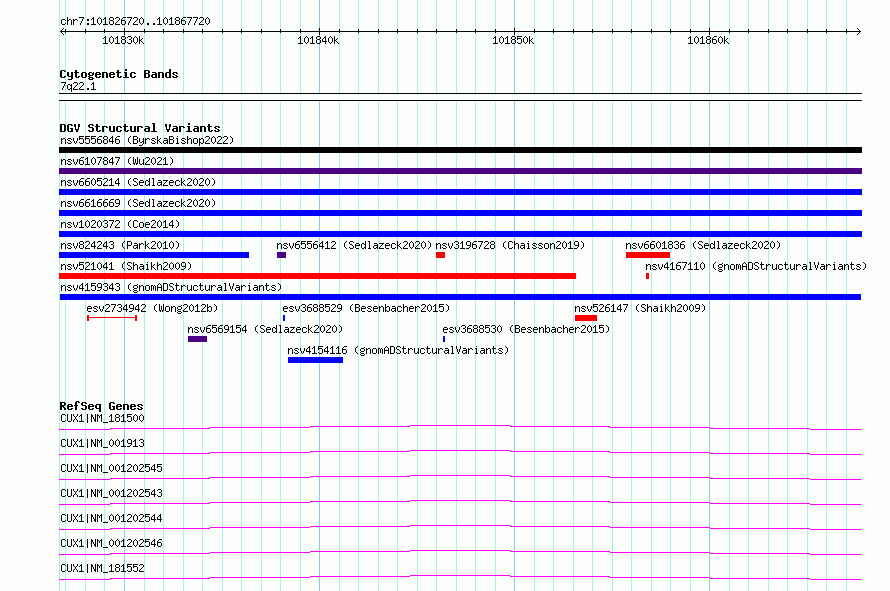
Task: Open the nsv6569154 (Sedlazeck2020) label
Action: [265, 329]
